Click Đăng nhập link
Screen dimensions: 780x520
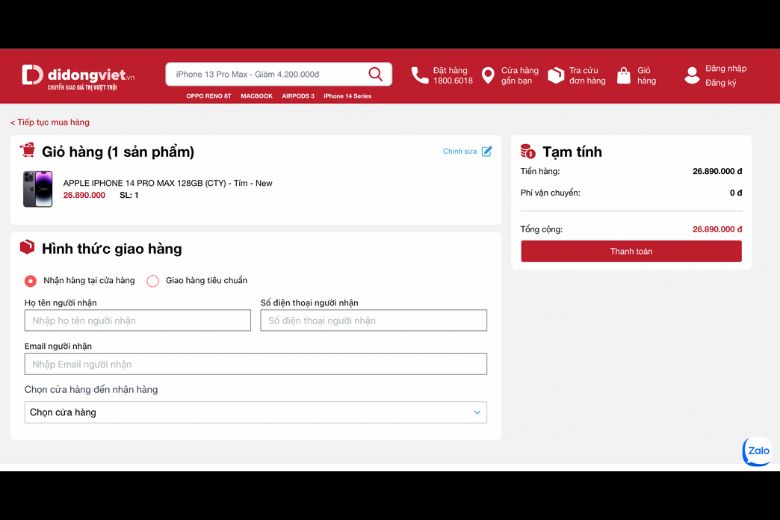pos(726,69)
